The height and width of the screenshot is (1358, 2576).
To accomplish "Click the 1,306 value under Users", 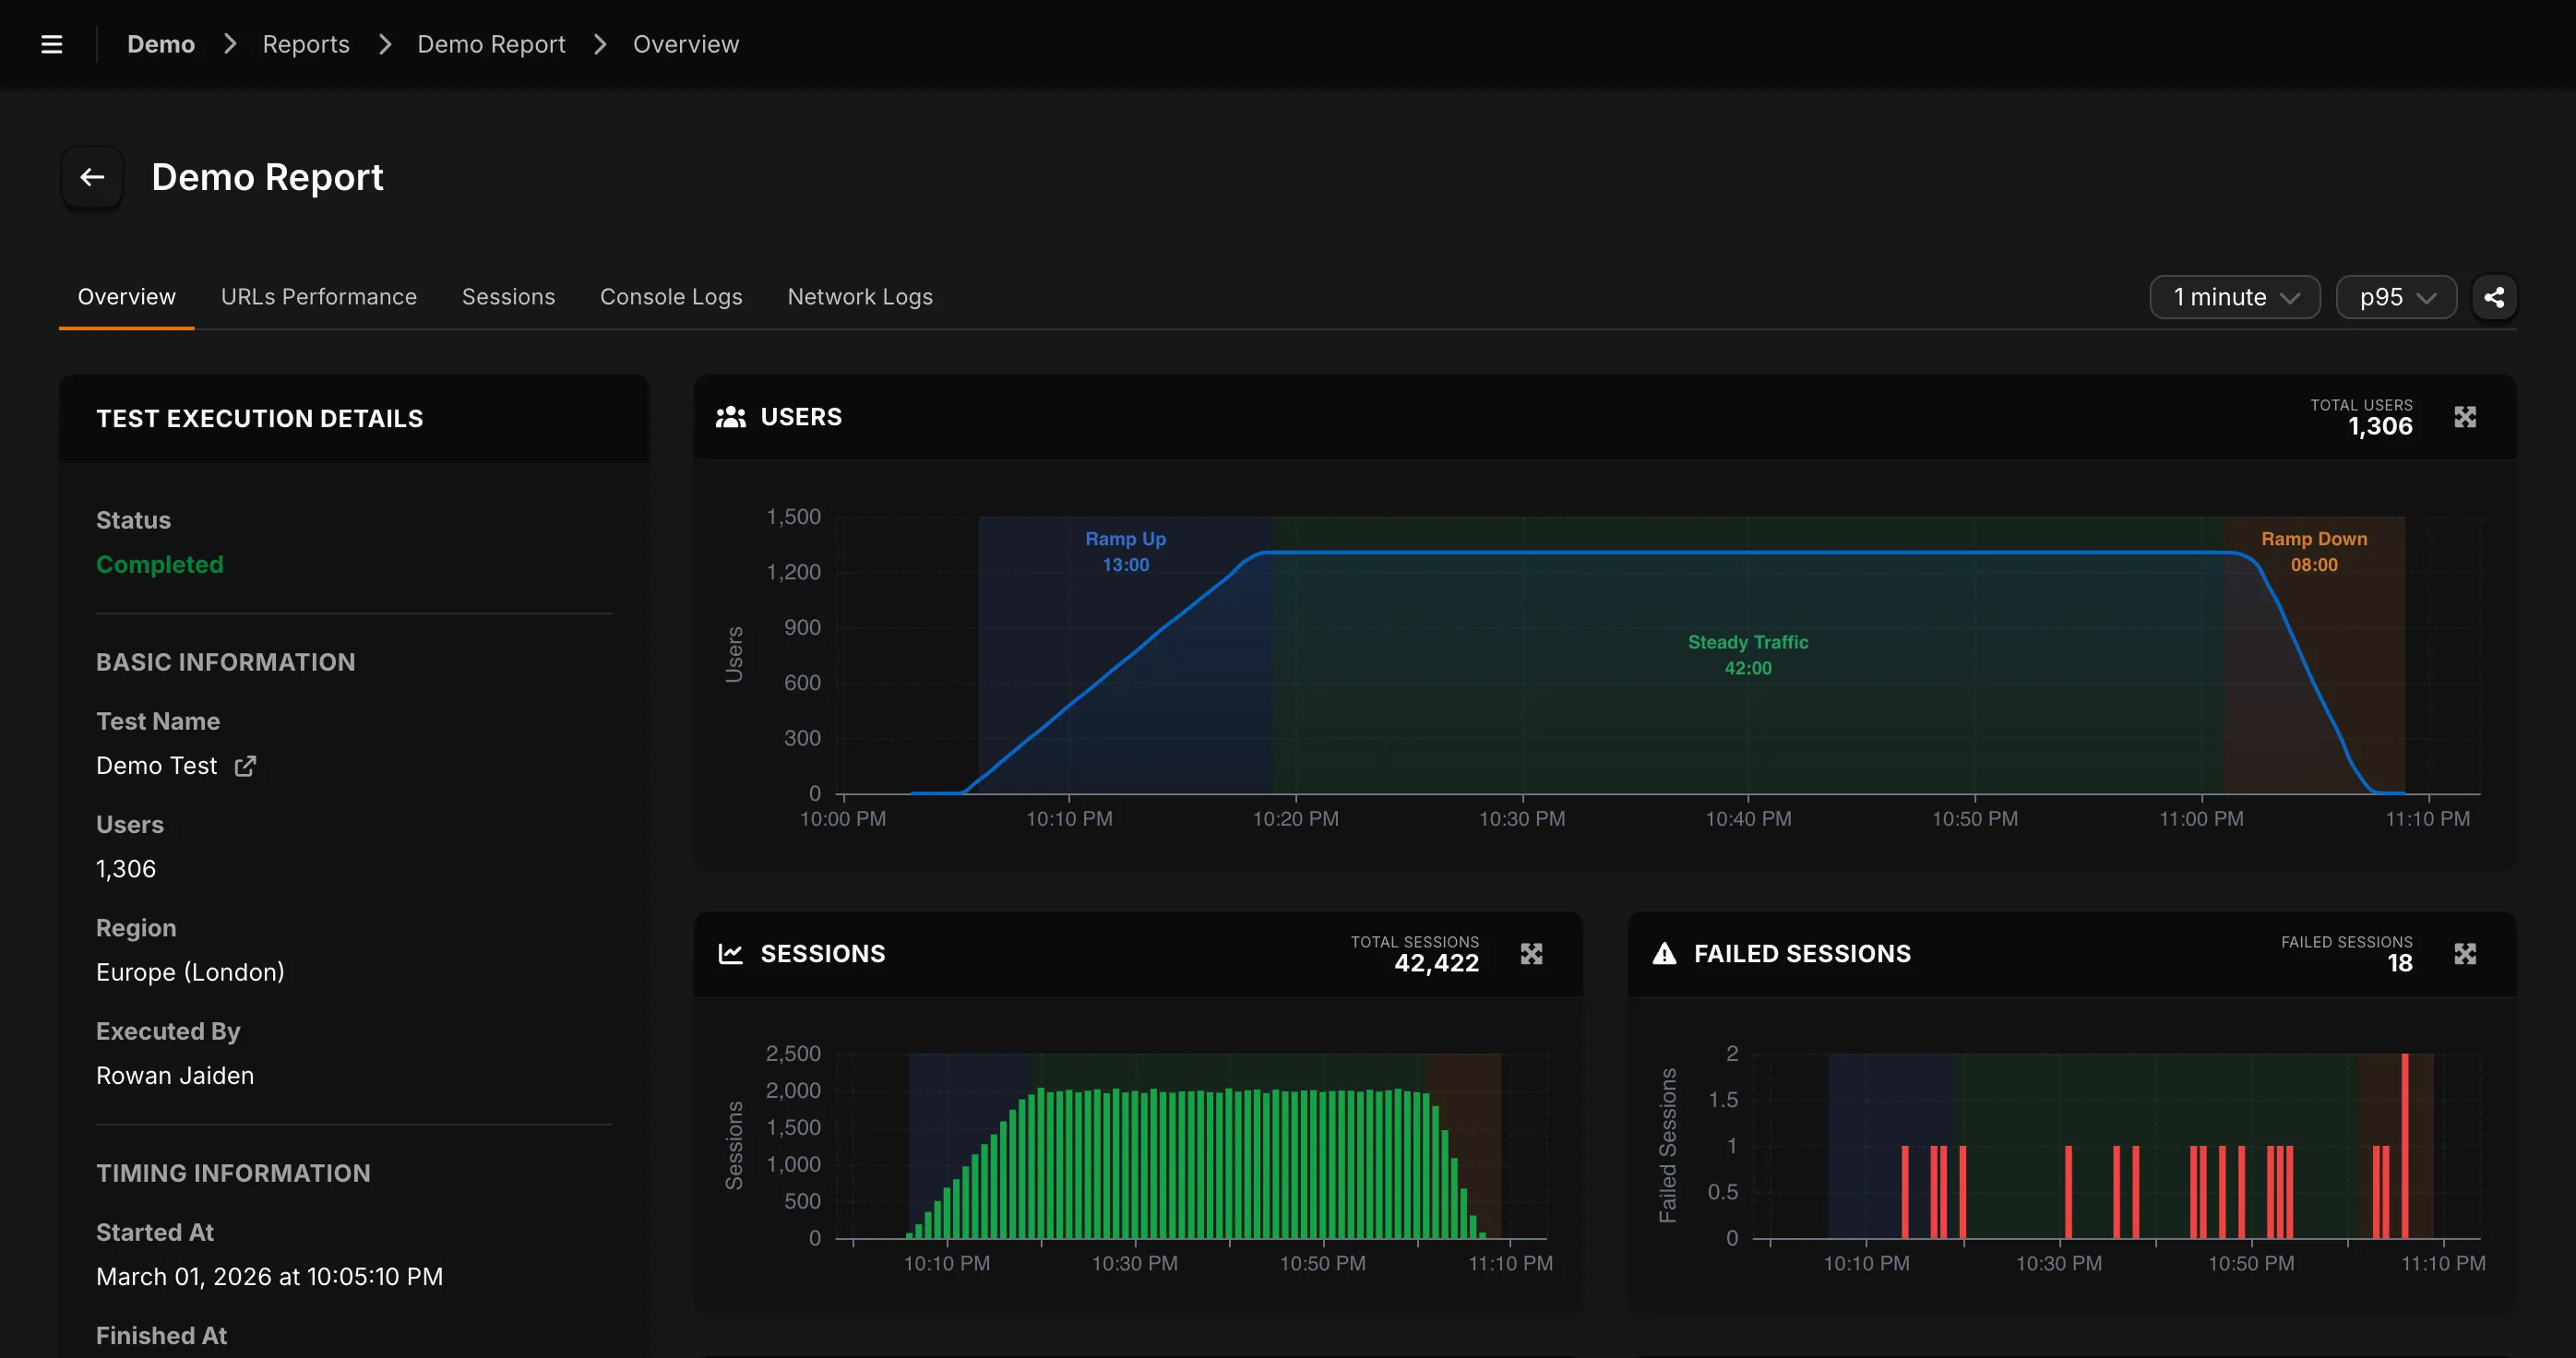I will pos(126,869).
